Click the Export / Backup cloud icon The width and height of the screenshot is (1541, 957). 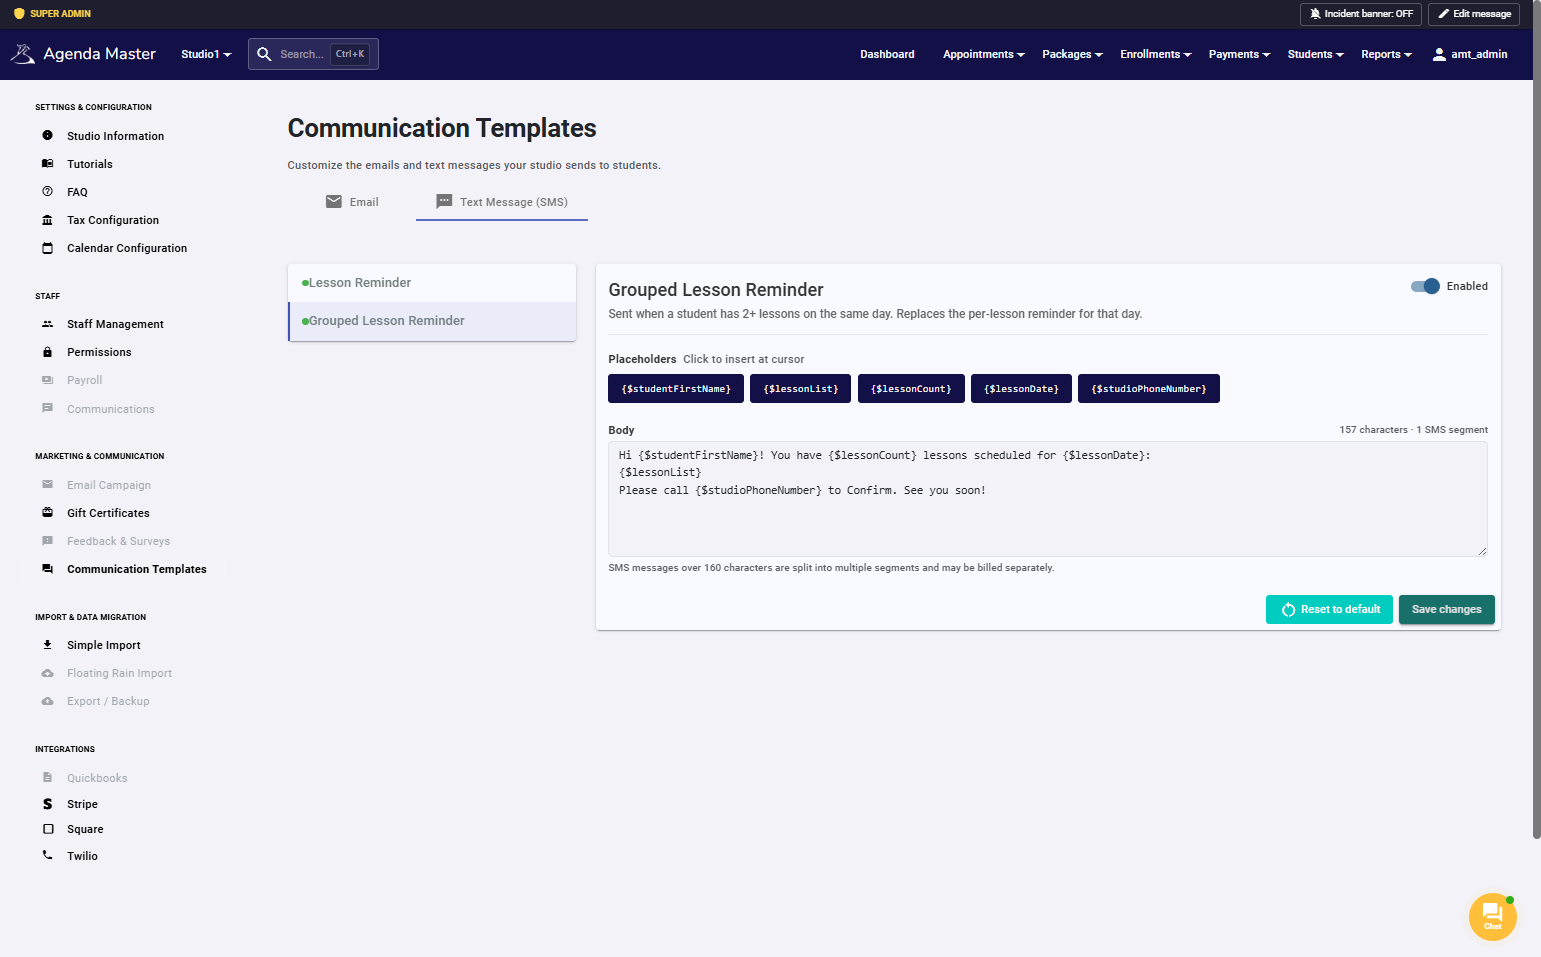pos(47,701)
